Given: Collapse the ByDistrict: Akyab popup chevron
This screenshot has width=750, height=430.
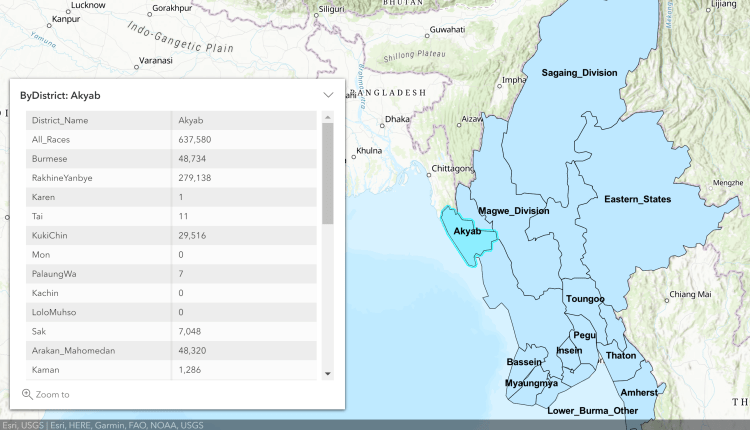Looking at the screenshot, I should pos(328,95).
